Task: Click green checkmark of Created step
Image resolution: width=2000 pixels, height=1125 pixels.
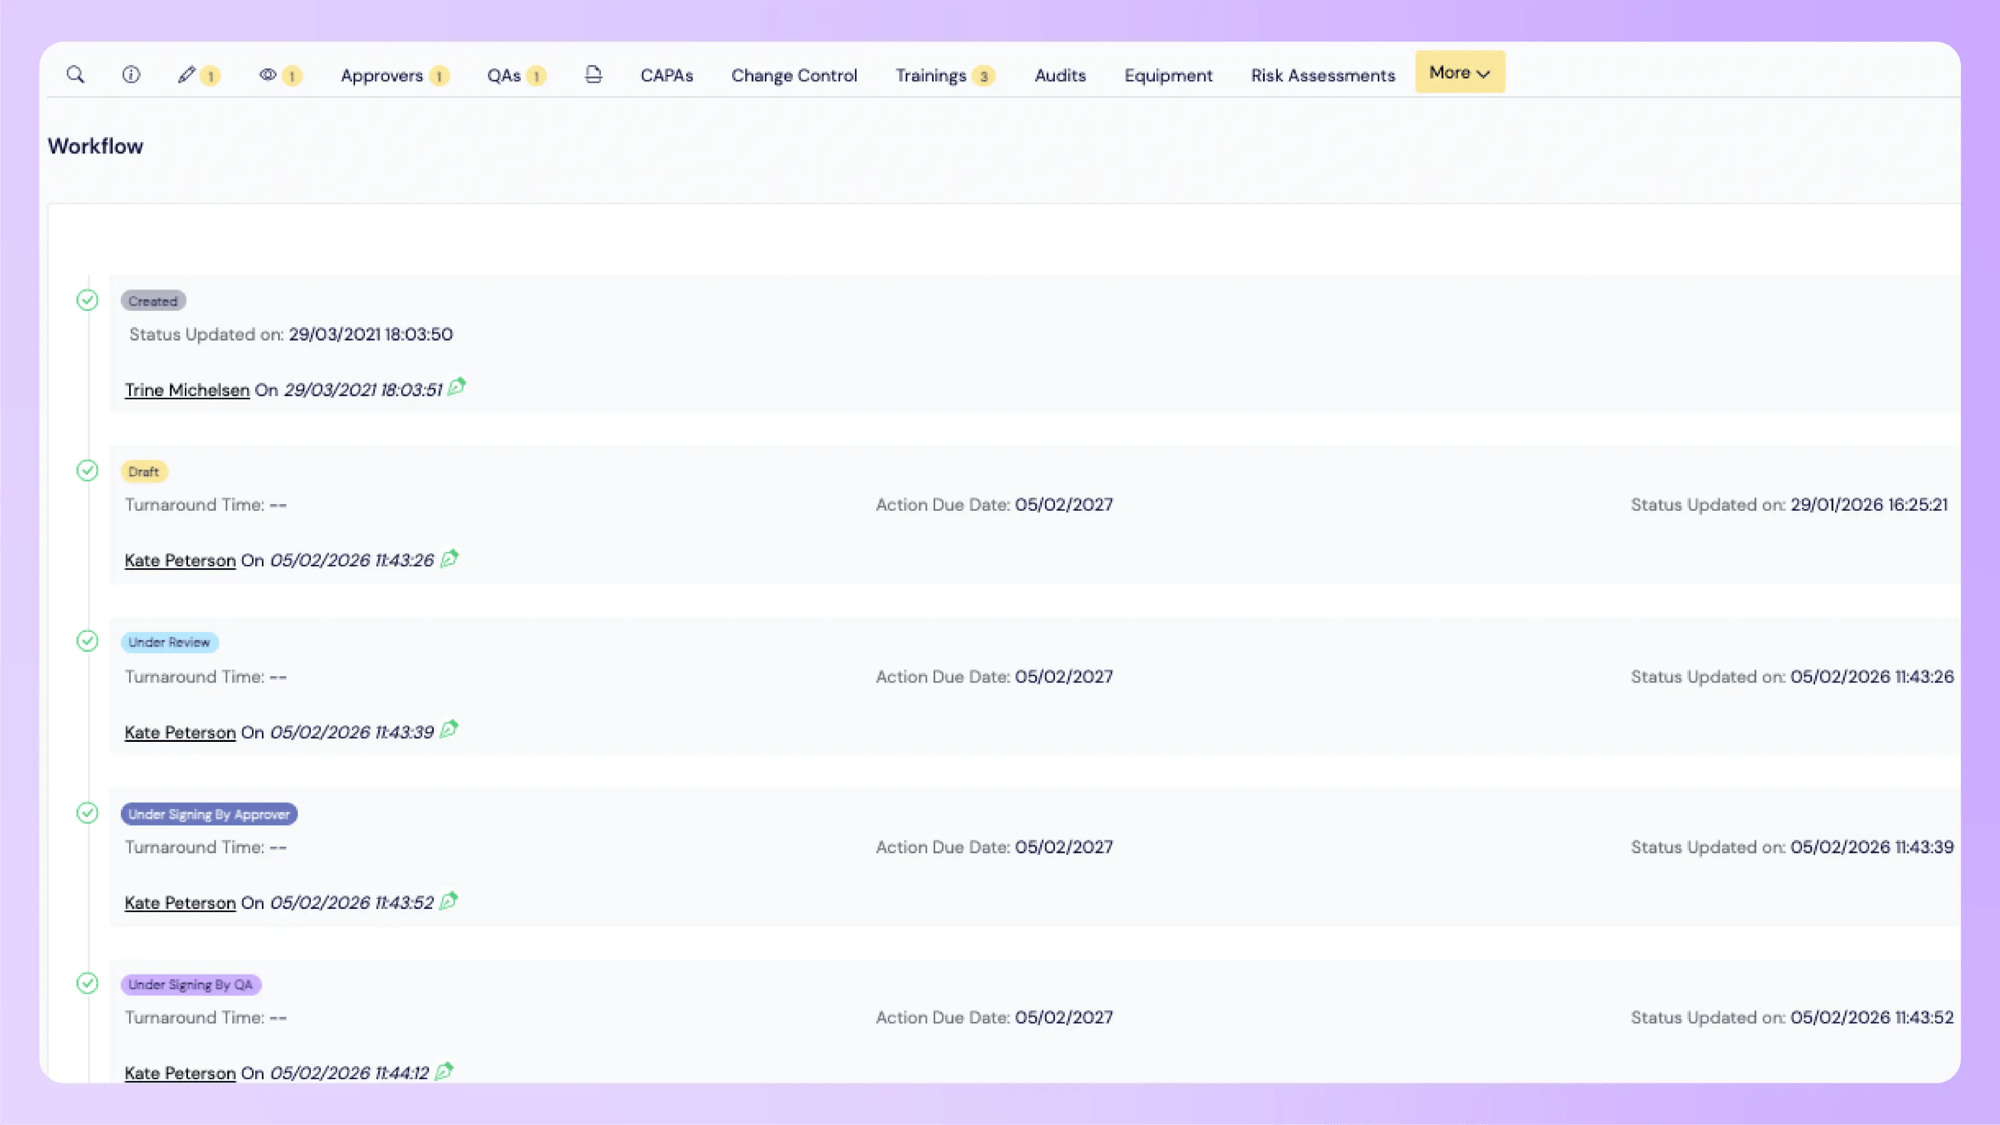Action: (88, 300)
